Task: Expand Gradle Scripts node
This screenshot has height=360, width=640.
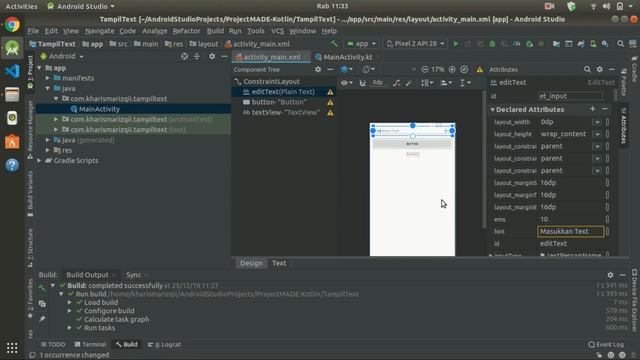Action: tap(39, 160)
